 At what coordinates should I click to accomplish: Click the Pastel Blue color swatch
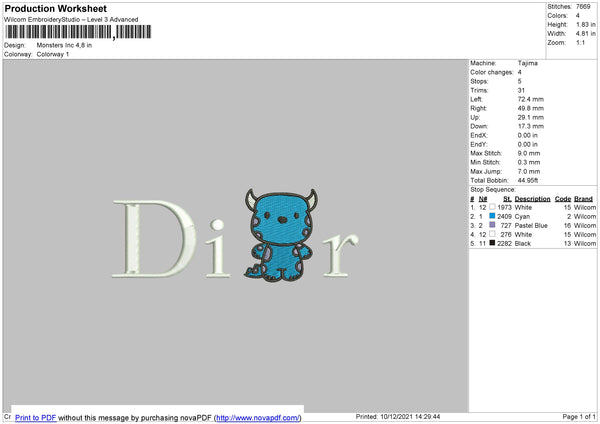point(492,225)
